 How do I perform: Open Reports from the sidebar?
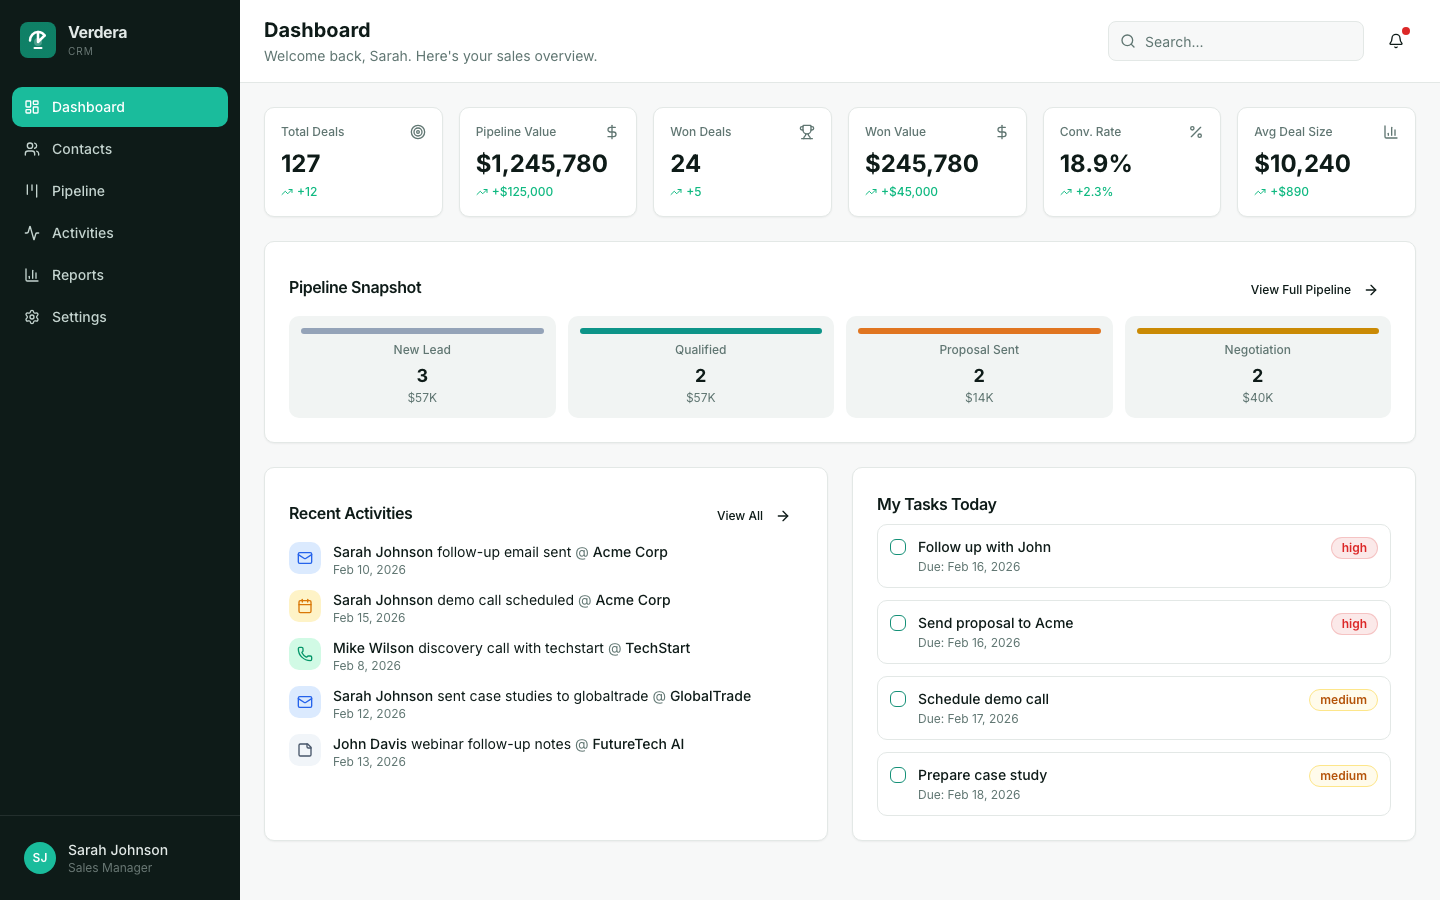(120, 275)
